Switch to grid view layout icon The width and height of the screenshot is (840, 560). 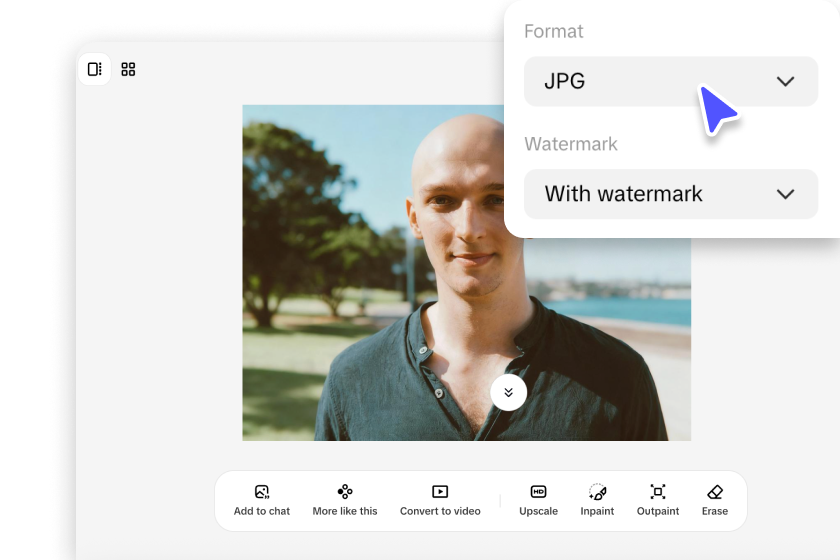(x=128, y=69)
